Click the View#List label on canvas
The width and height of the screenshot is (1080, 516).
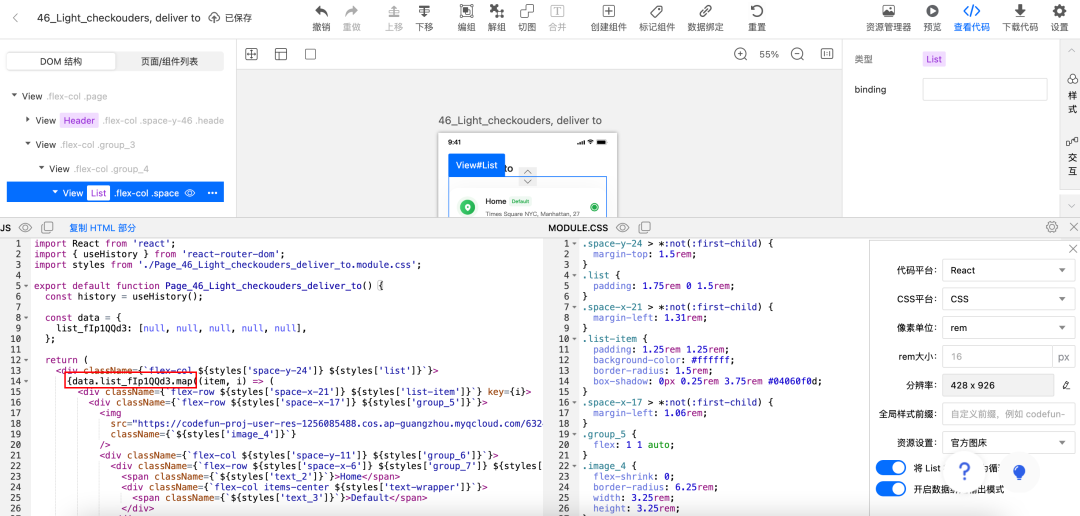pyautogui.click(x=477, y=165)
